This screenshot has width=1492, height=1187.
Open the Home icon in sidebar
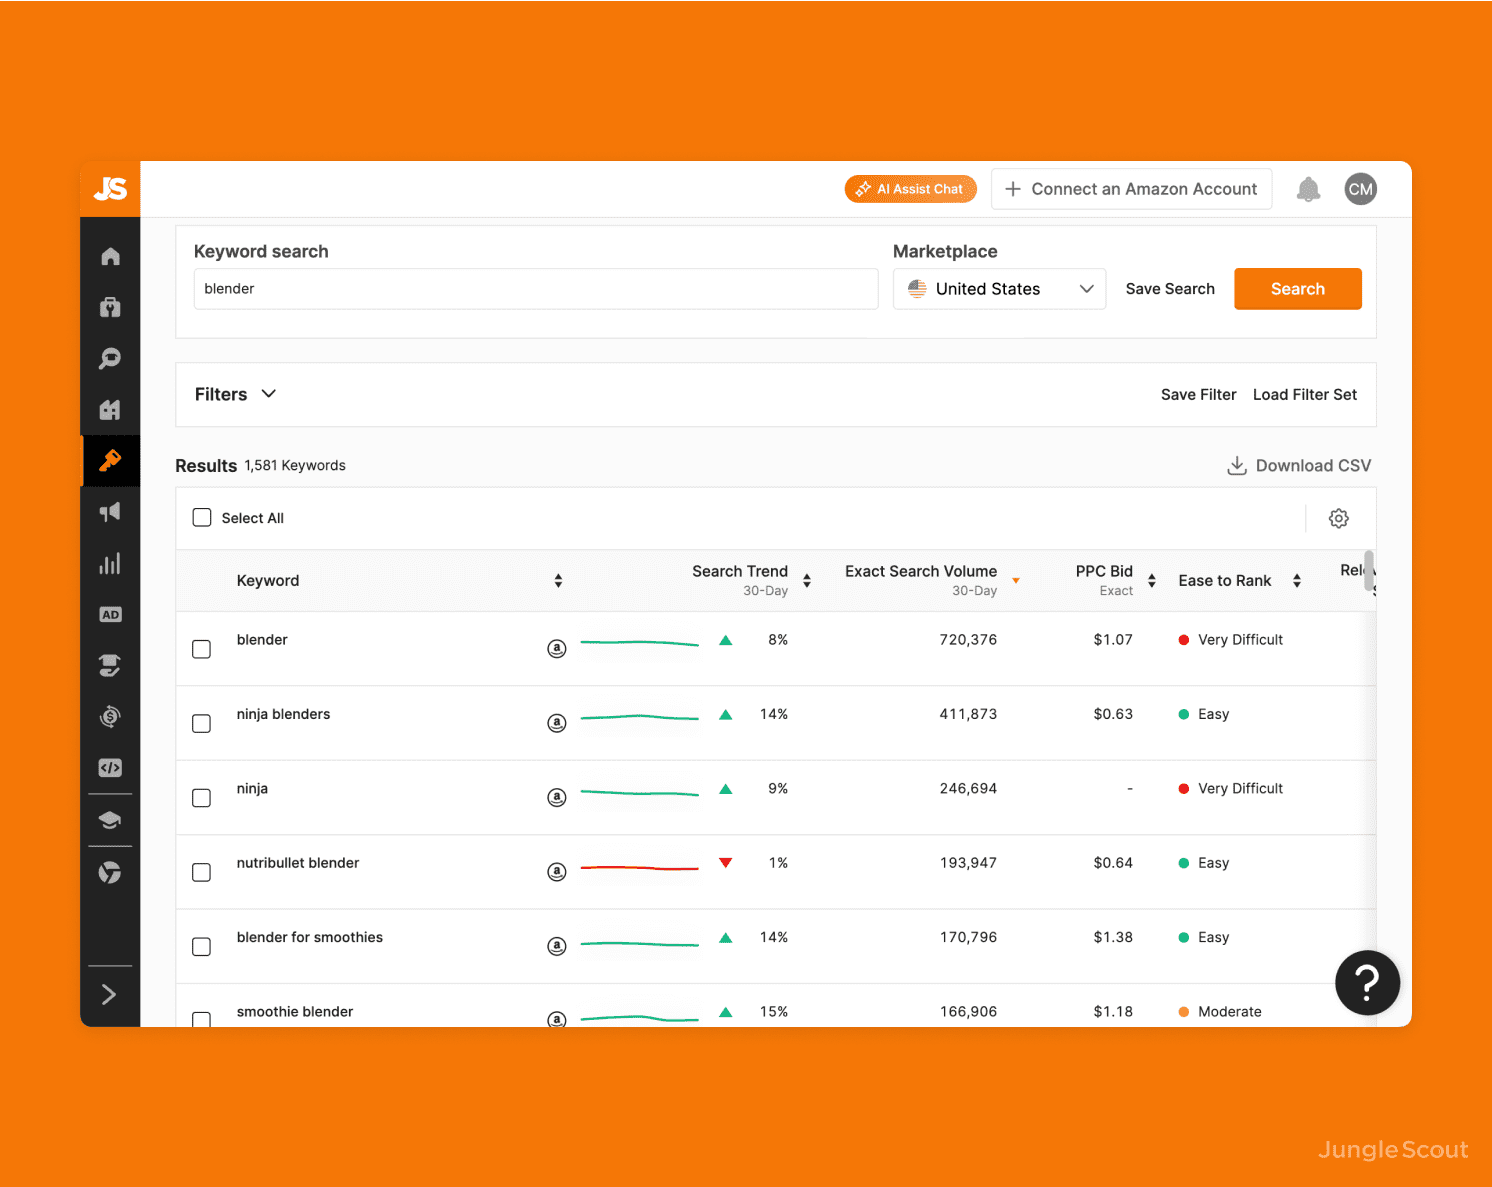(x=110, y=256)
